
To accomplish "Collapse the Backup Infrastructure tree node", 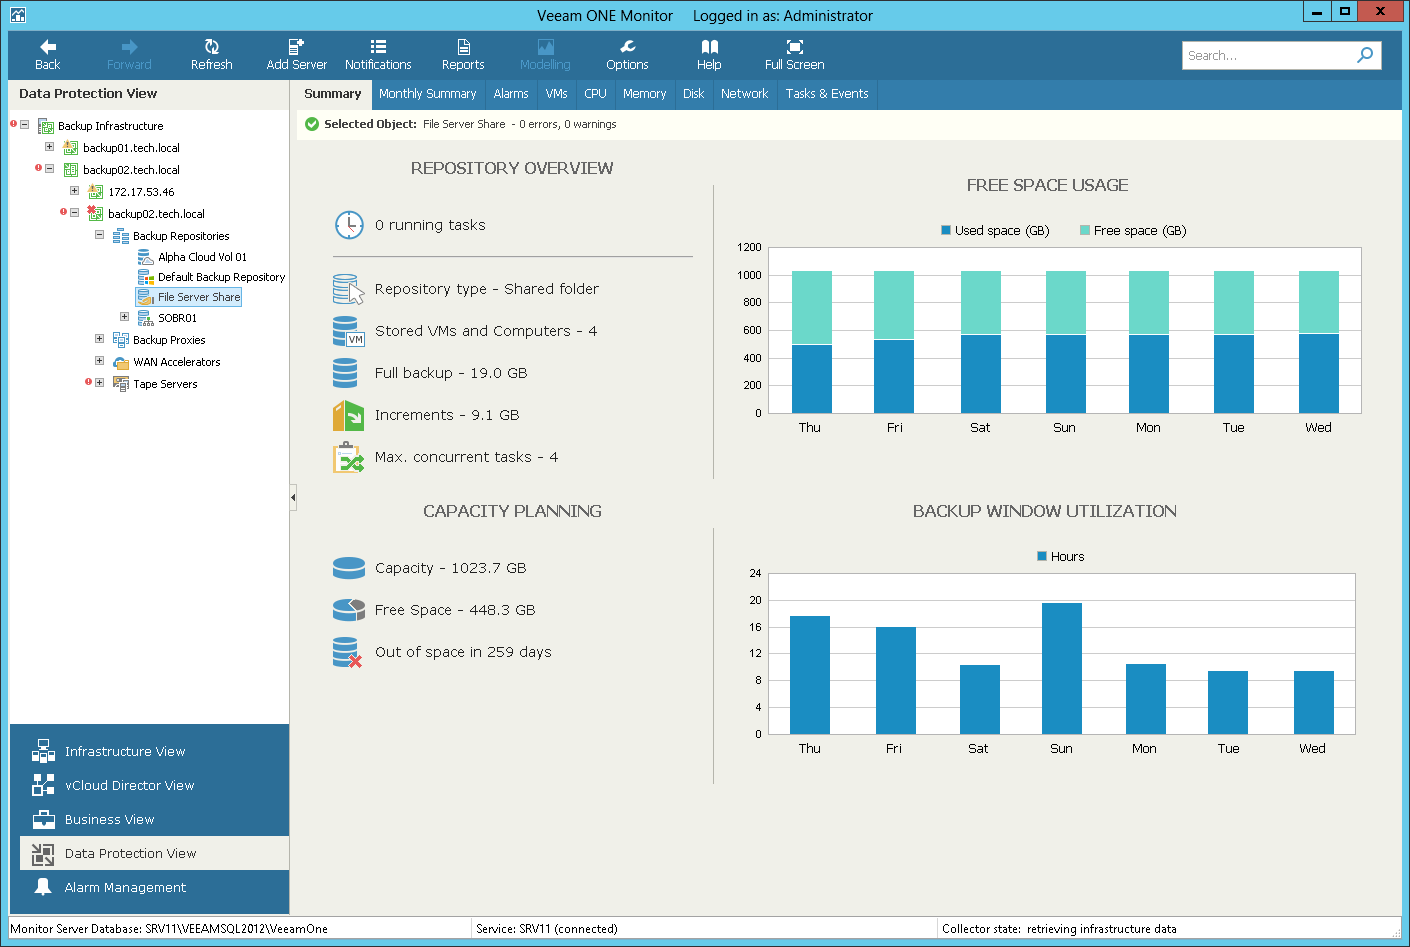I will point(24,125).
